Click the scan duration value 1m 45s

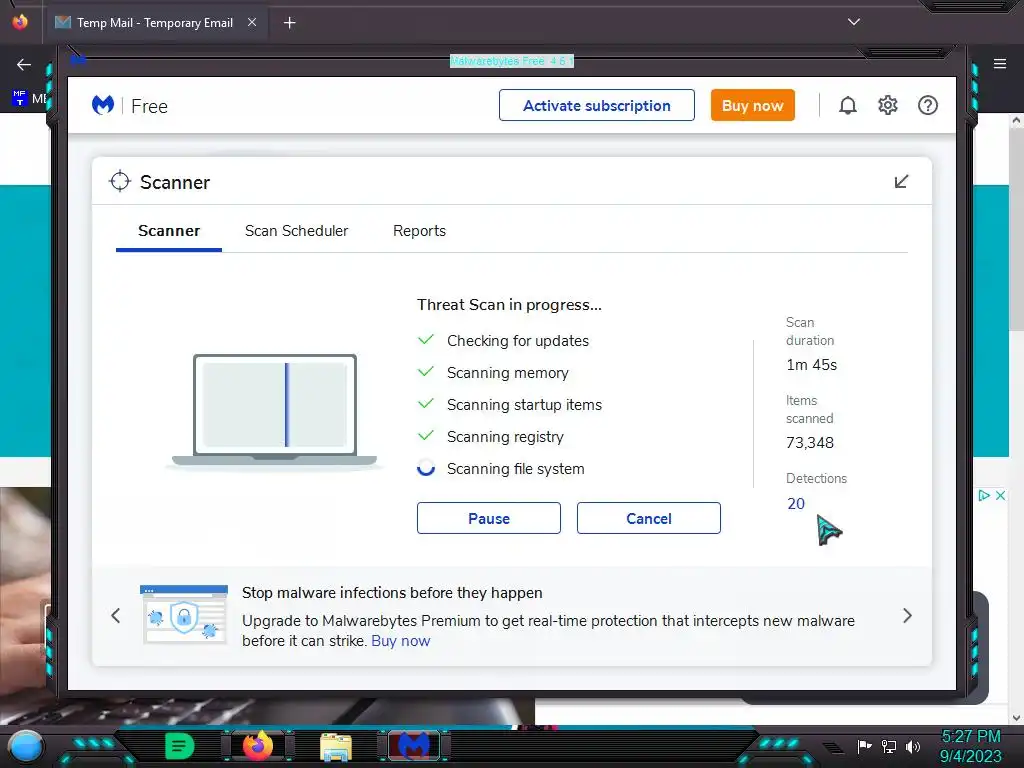(812, 365)
